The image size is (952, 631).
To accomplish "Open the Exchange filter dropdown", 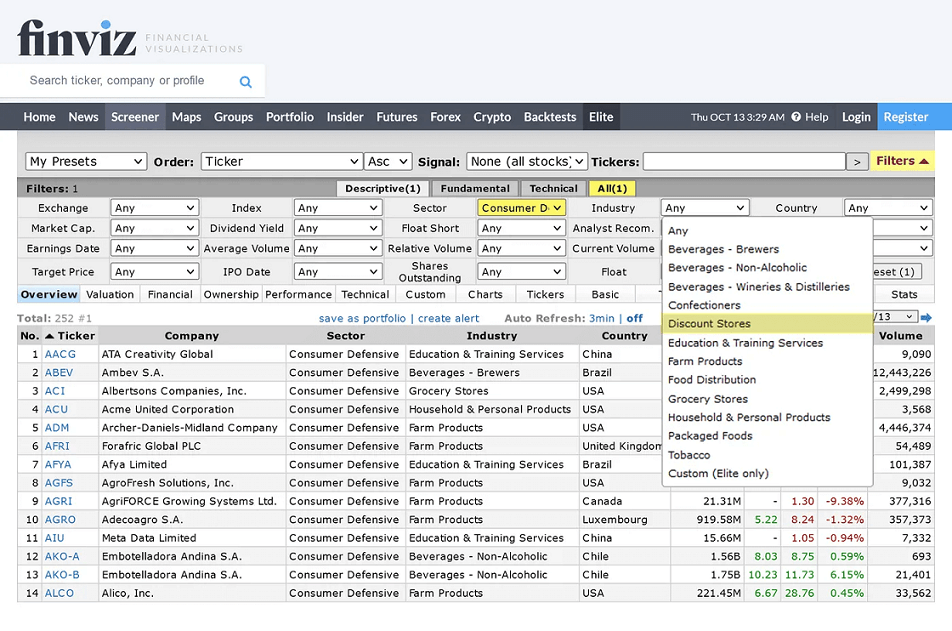I will [154, 208].
